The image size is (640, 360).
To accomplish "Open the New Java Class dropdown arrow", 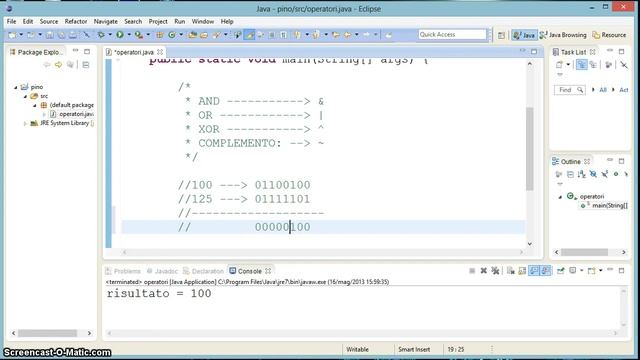I will pos(181,35).
